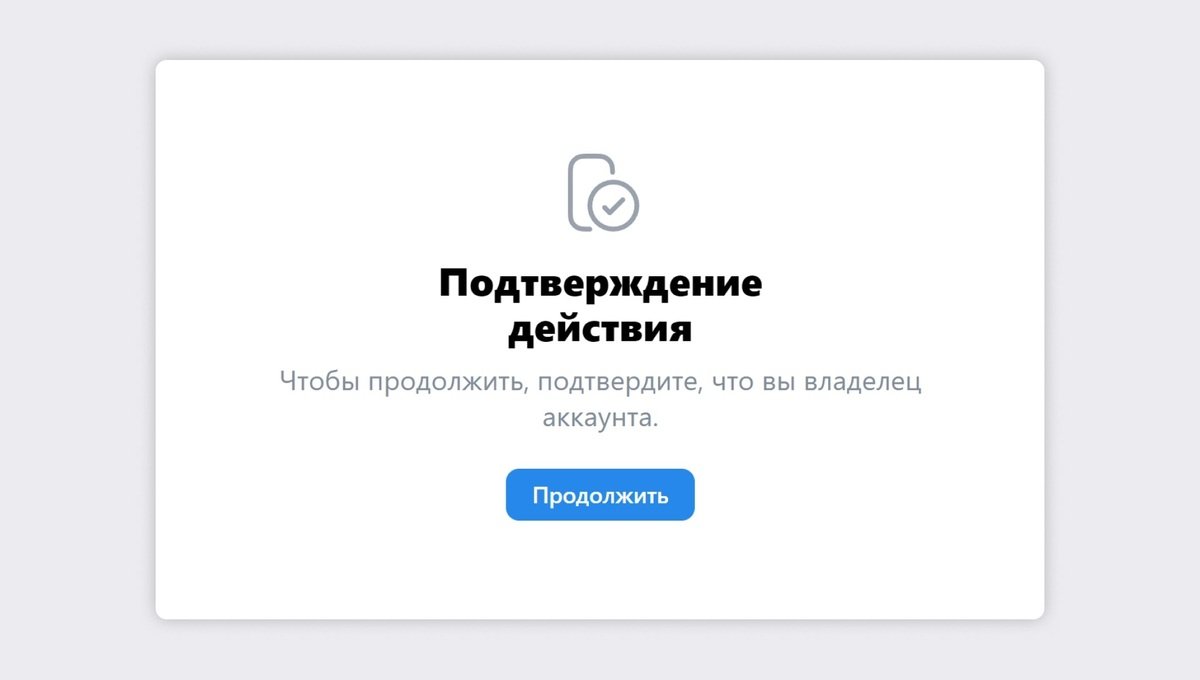This screenshot has width=1200, height=680.
Task: Click the blue Продолжить button
Action: click(600, 495)
